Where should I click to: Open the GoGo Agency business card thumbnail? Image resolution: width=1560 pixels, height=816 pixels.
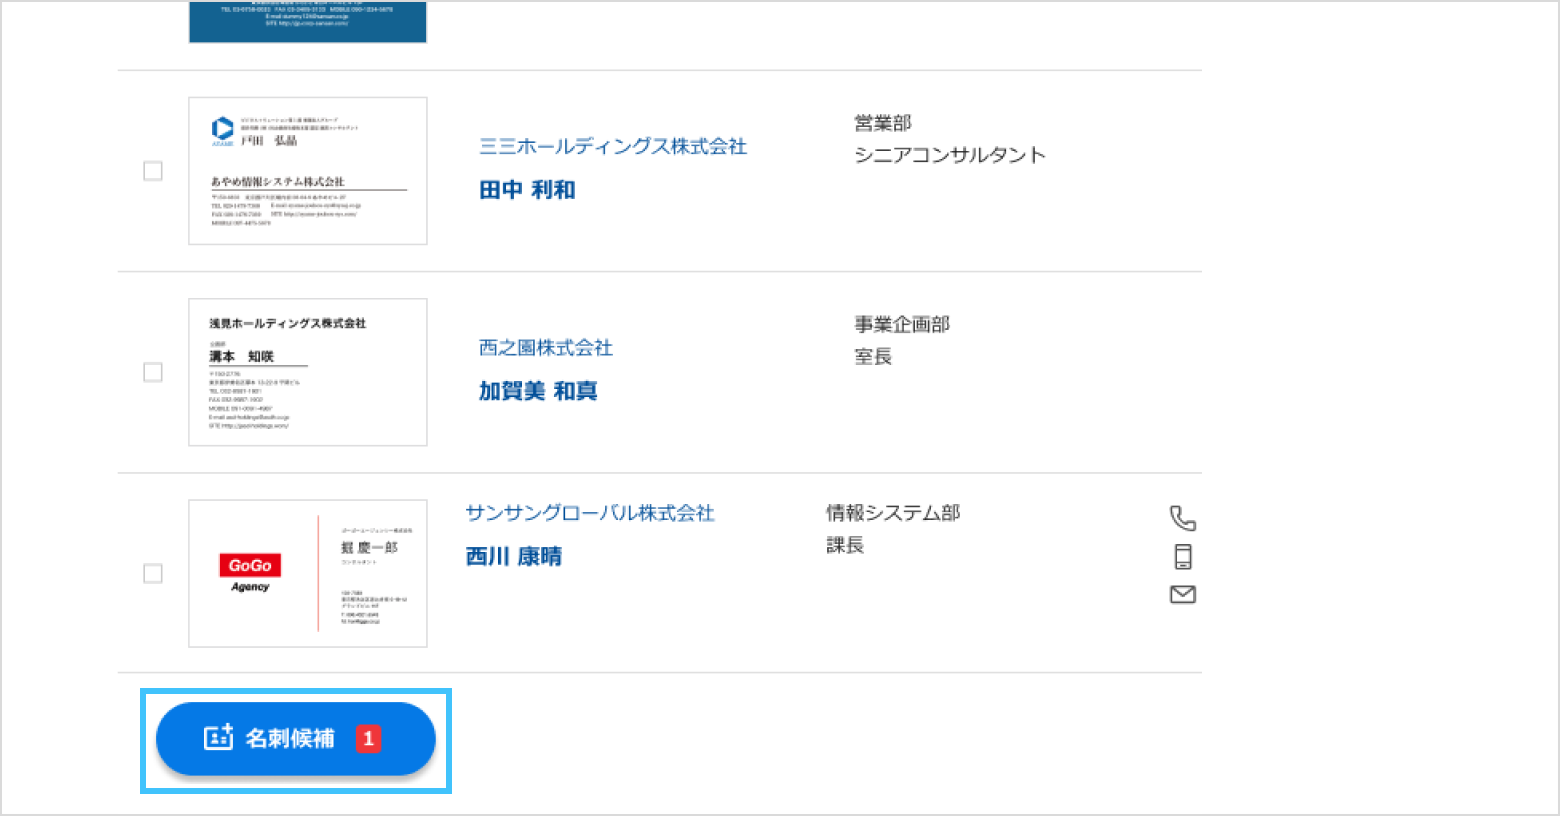308,574
